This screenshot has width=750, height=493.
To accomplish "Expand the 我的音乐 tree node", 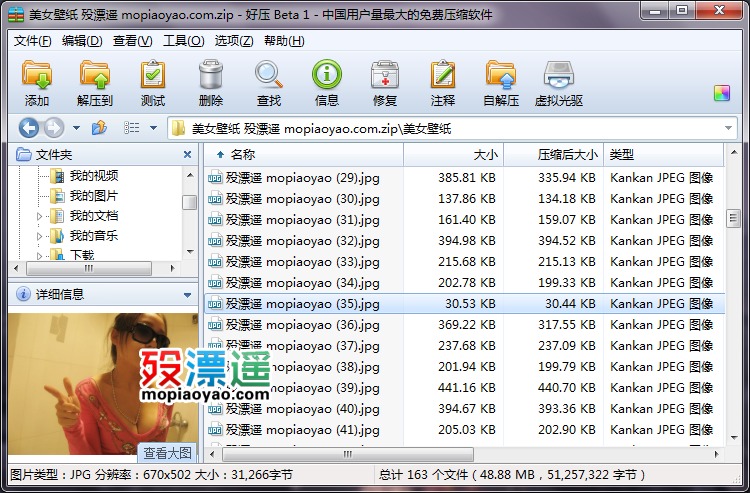I will pos(40,236).
